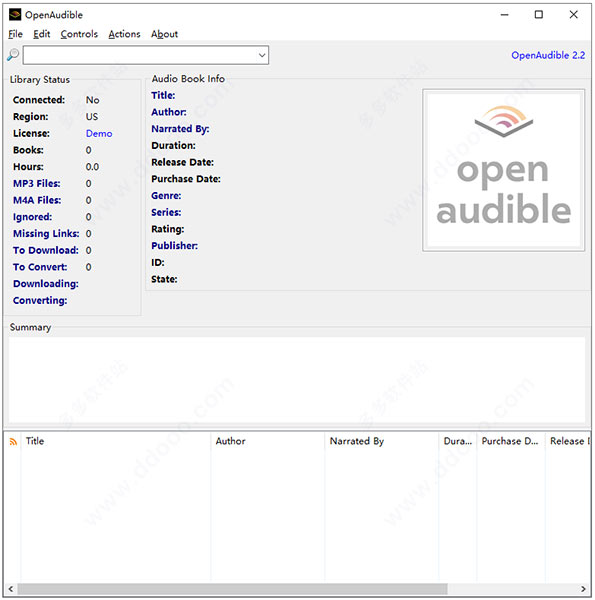The height and width of the screenshot is (600, 595).
Task: Open the Edit menu
Action: click(41, 34)
